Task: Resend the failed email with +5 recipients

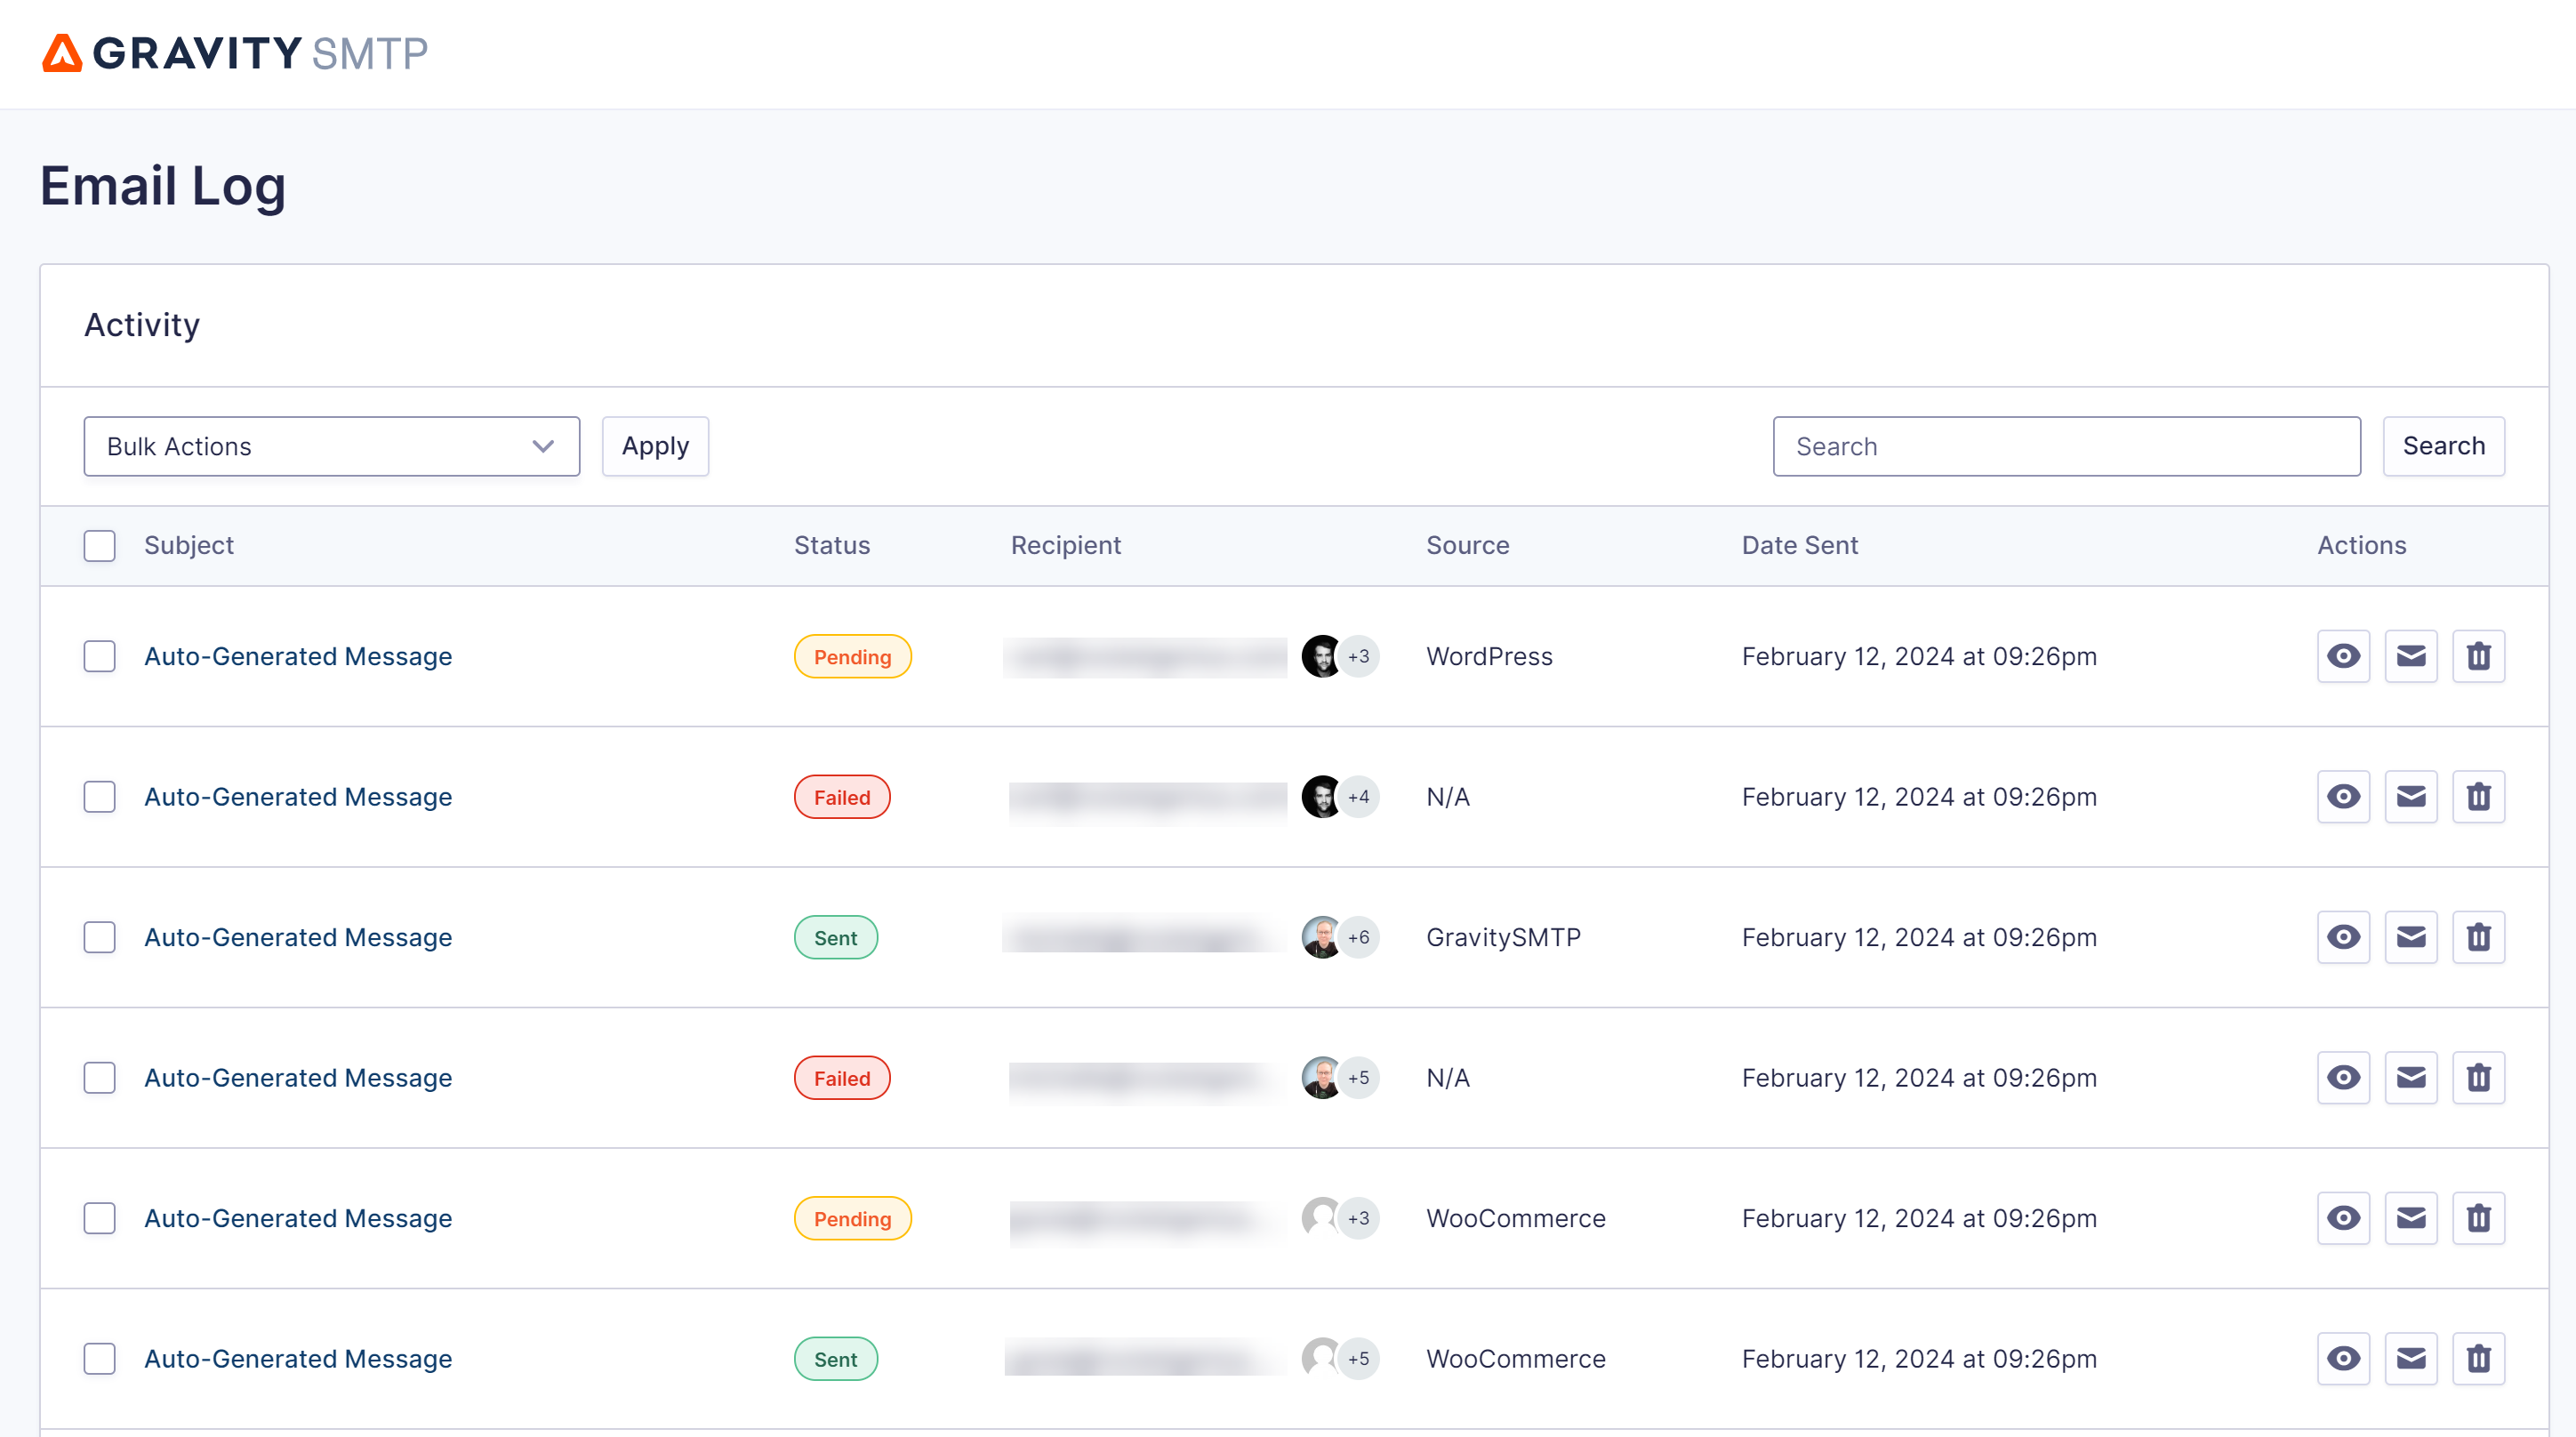Action: (x=2411, y=1078)
